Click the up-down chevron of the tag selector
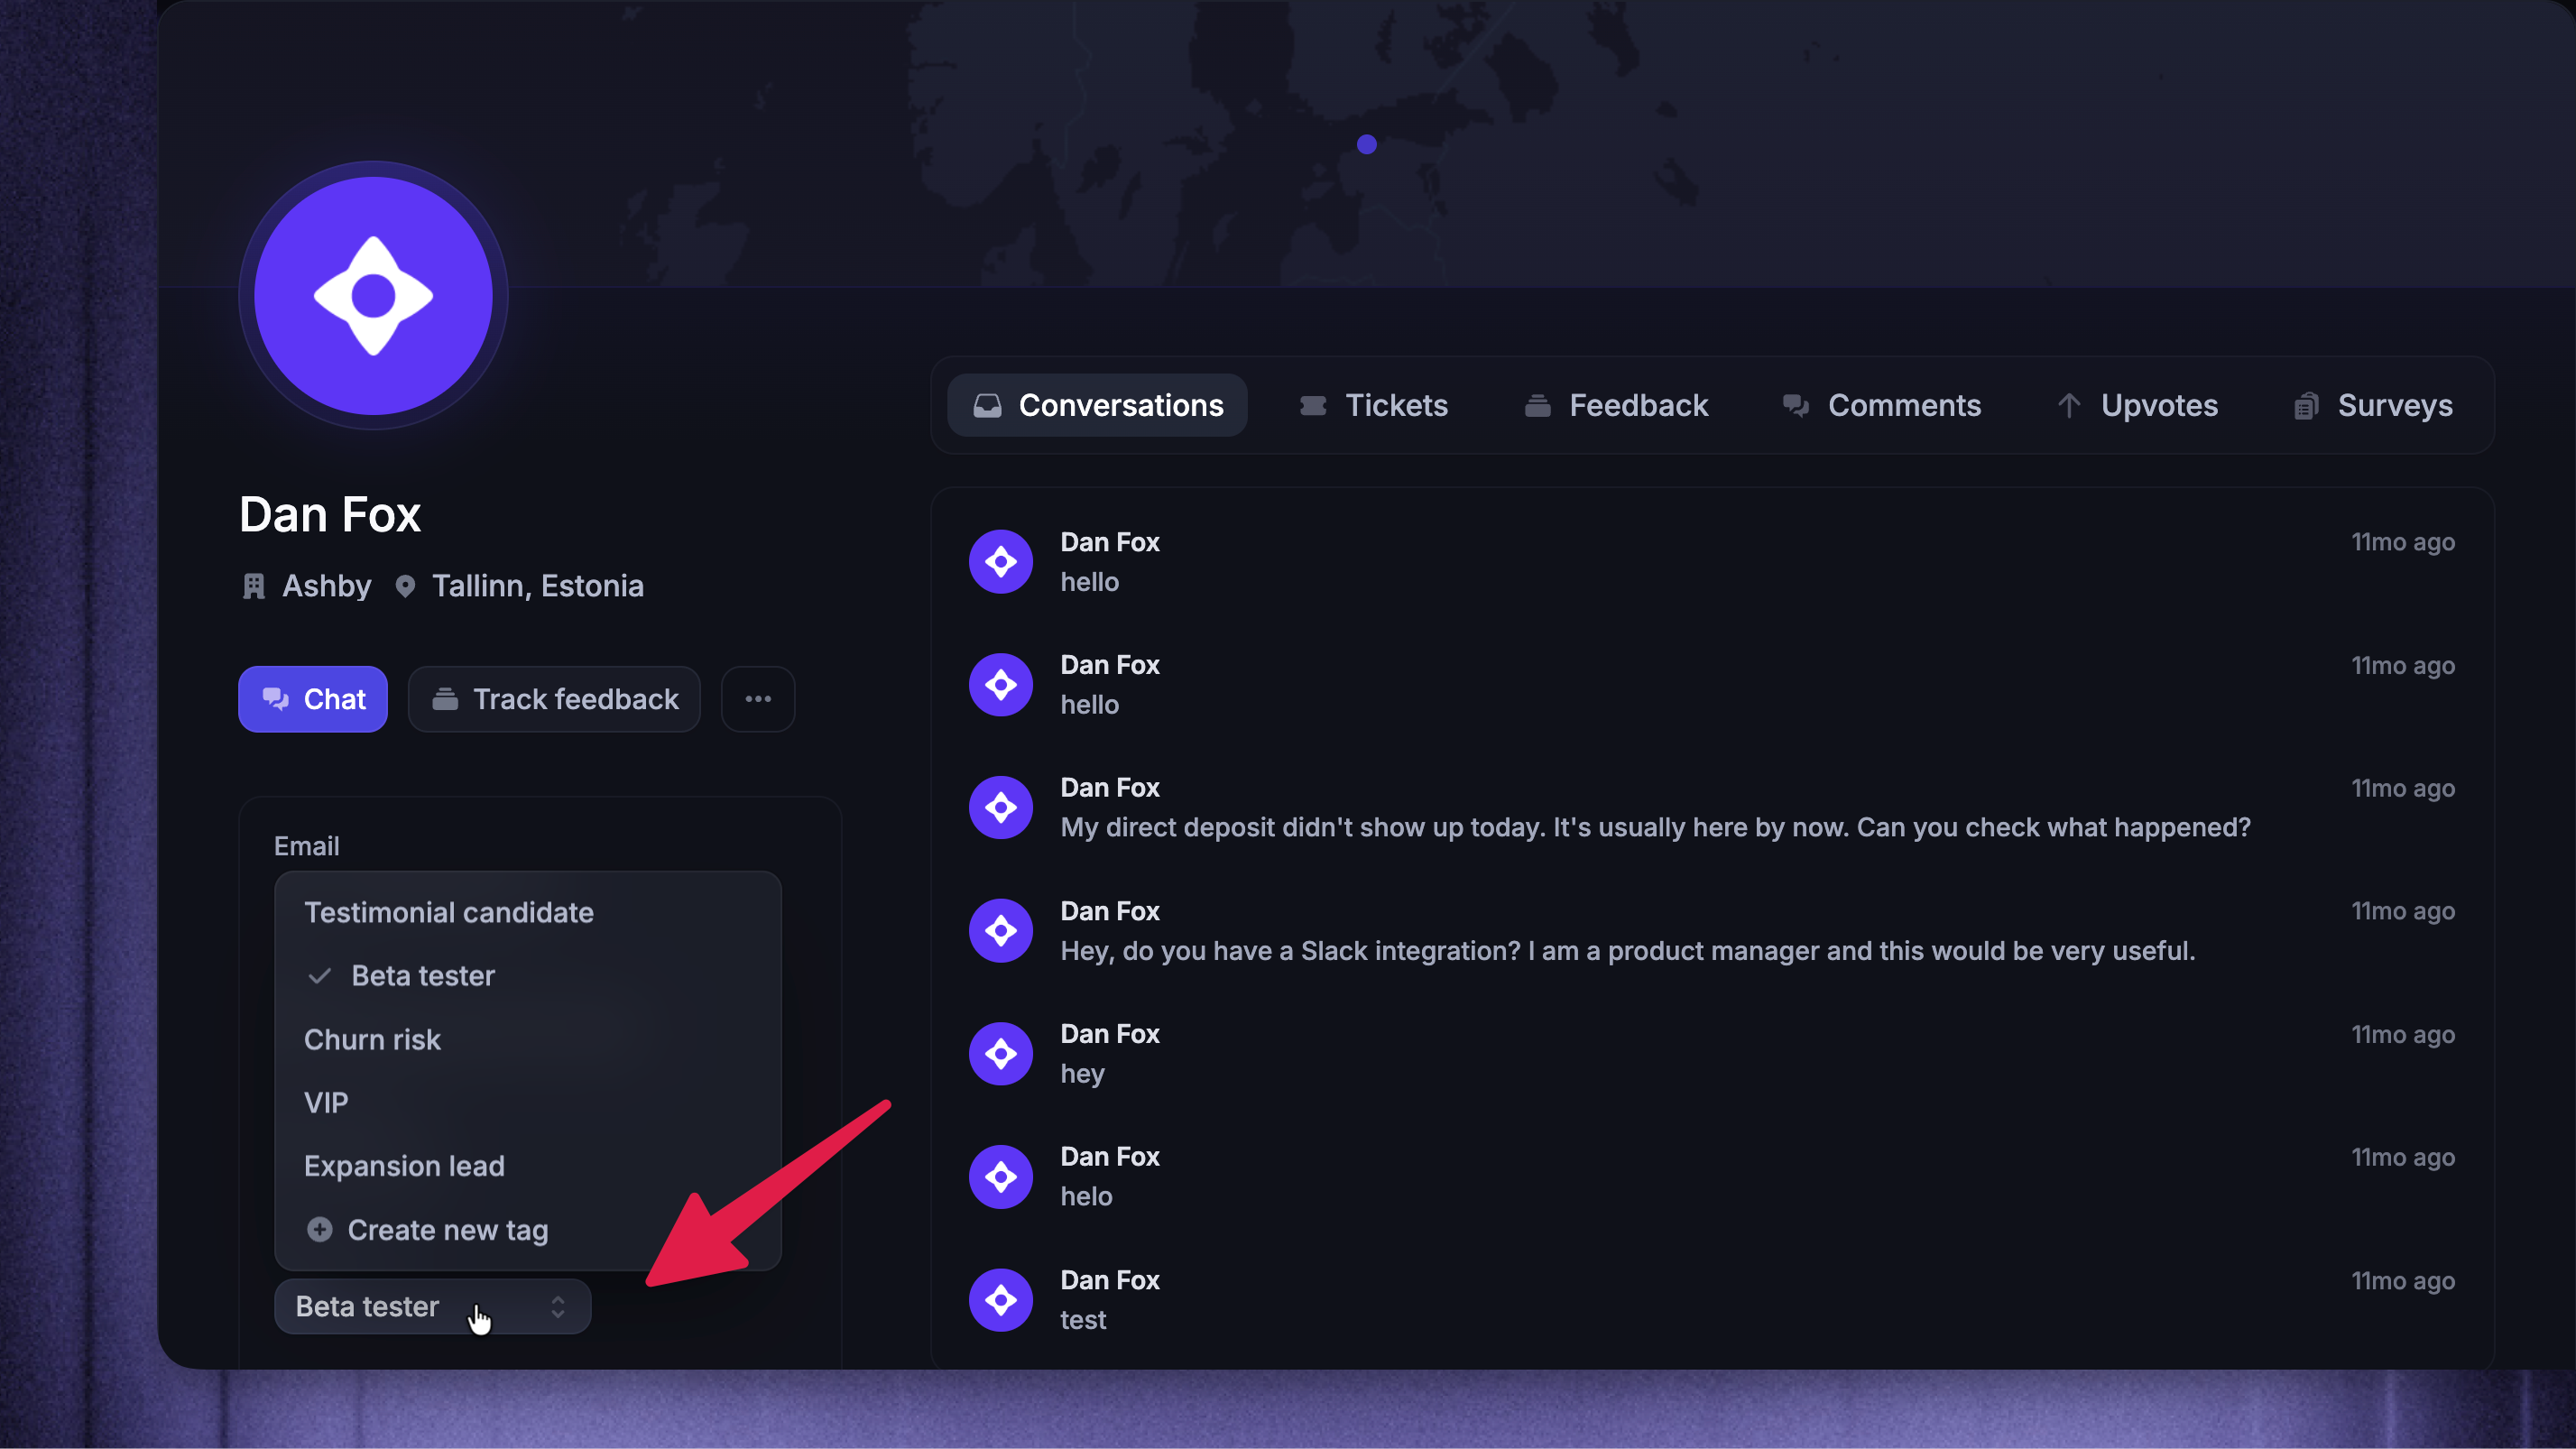Viewport: 2576px width, 1449px height. click(x=558, y=1306)
